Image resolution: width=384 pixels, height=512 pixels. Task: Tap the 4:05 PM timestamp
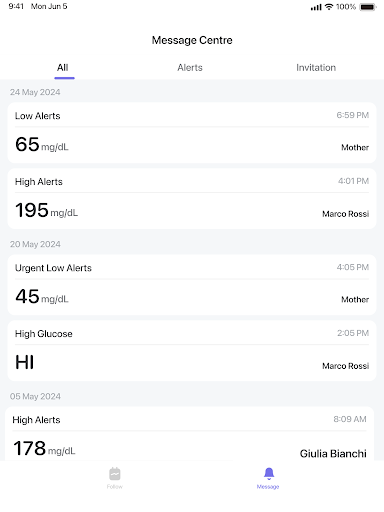[353, 267]
